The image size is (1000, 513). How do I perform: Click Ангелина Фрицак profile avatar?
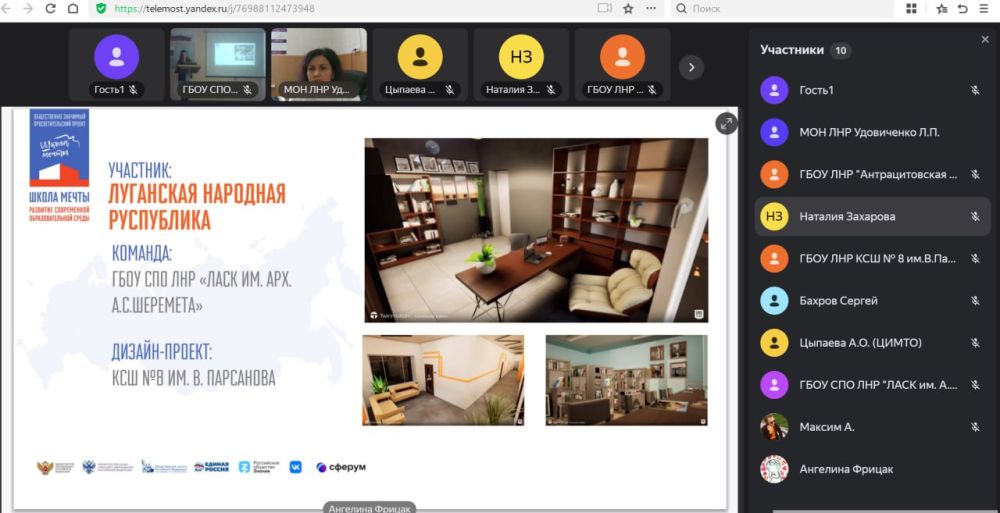[x=774, y=469]
